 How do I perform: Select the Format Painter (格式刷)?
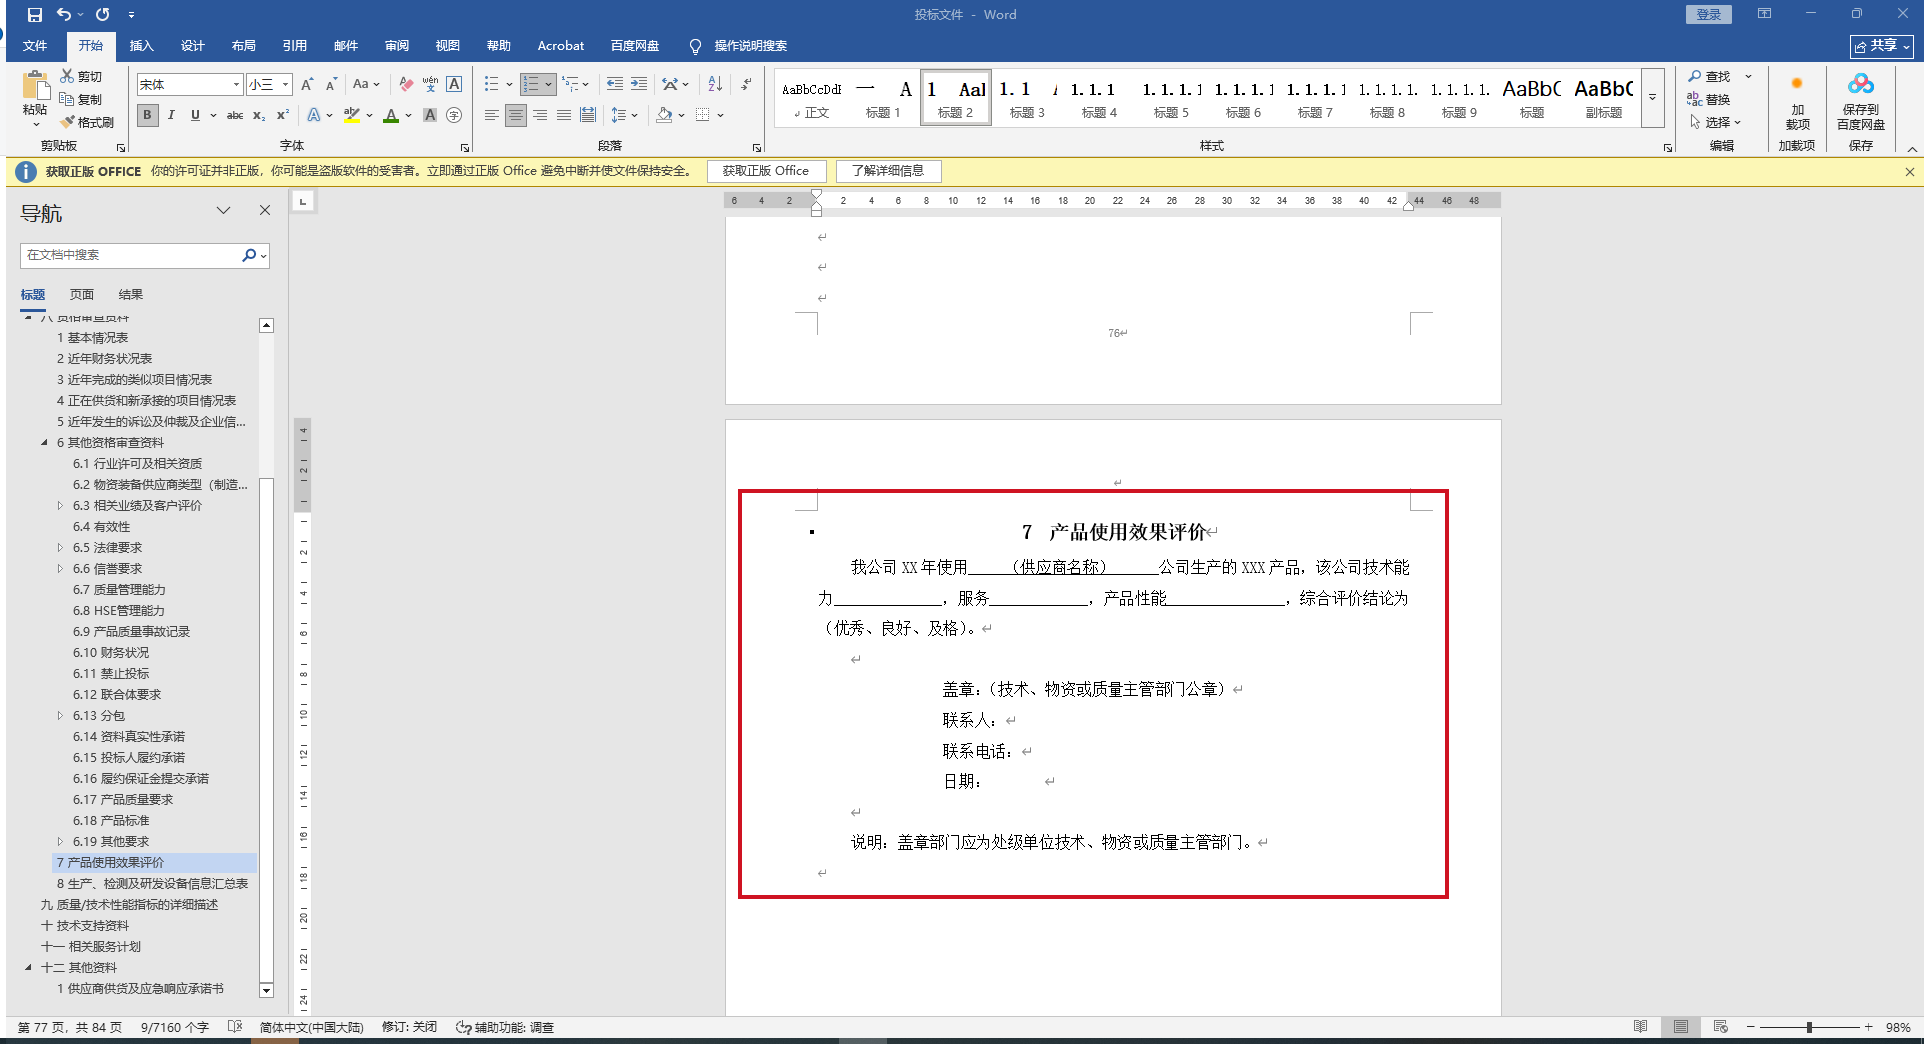click(87, 122)
